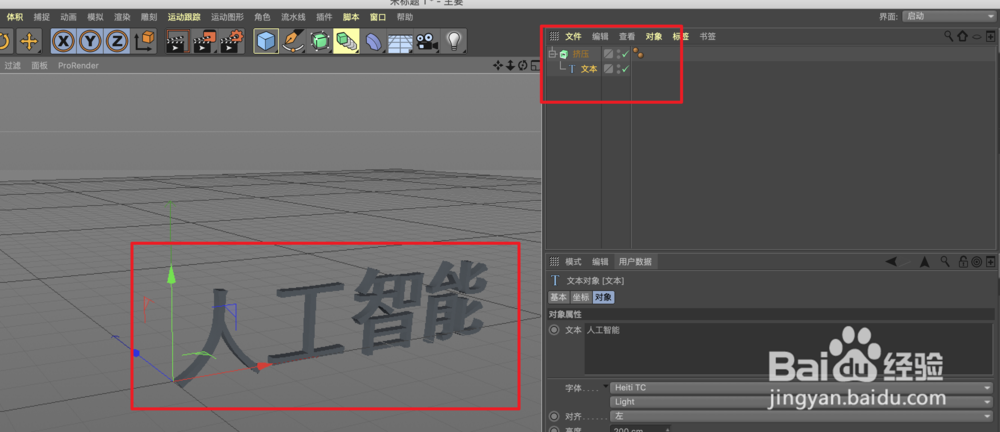
Task: Click Object Manager home path icon
Action: point(962,36)
